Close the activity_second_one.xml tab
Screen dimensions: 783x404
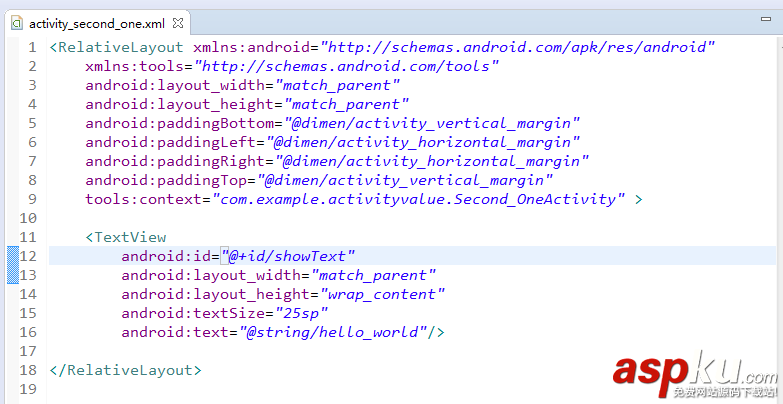(178, 23)
